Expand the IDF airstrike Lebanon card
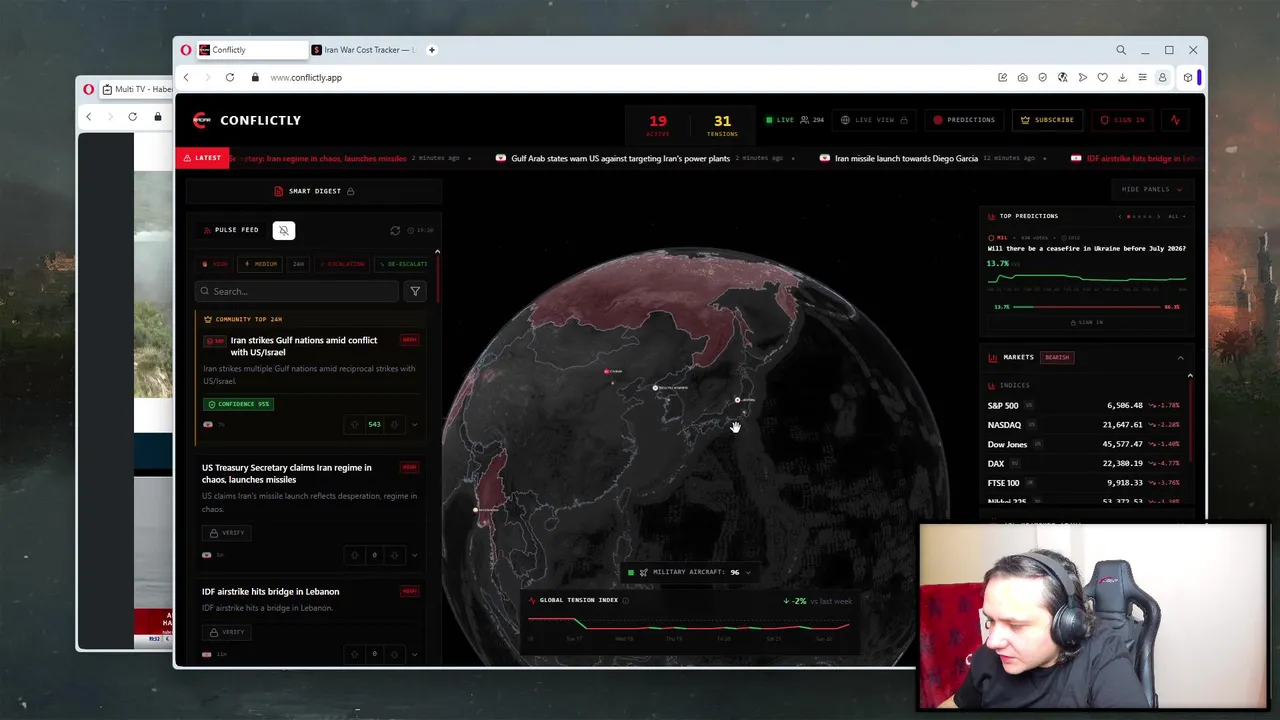The height and width of the screenshot is (720, 1280). [x=414, y=654]
